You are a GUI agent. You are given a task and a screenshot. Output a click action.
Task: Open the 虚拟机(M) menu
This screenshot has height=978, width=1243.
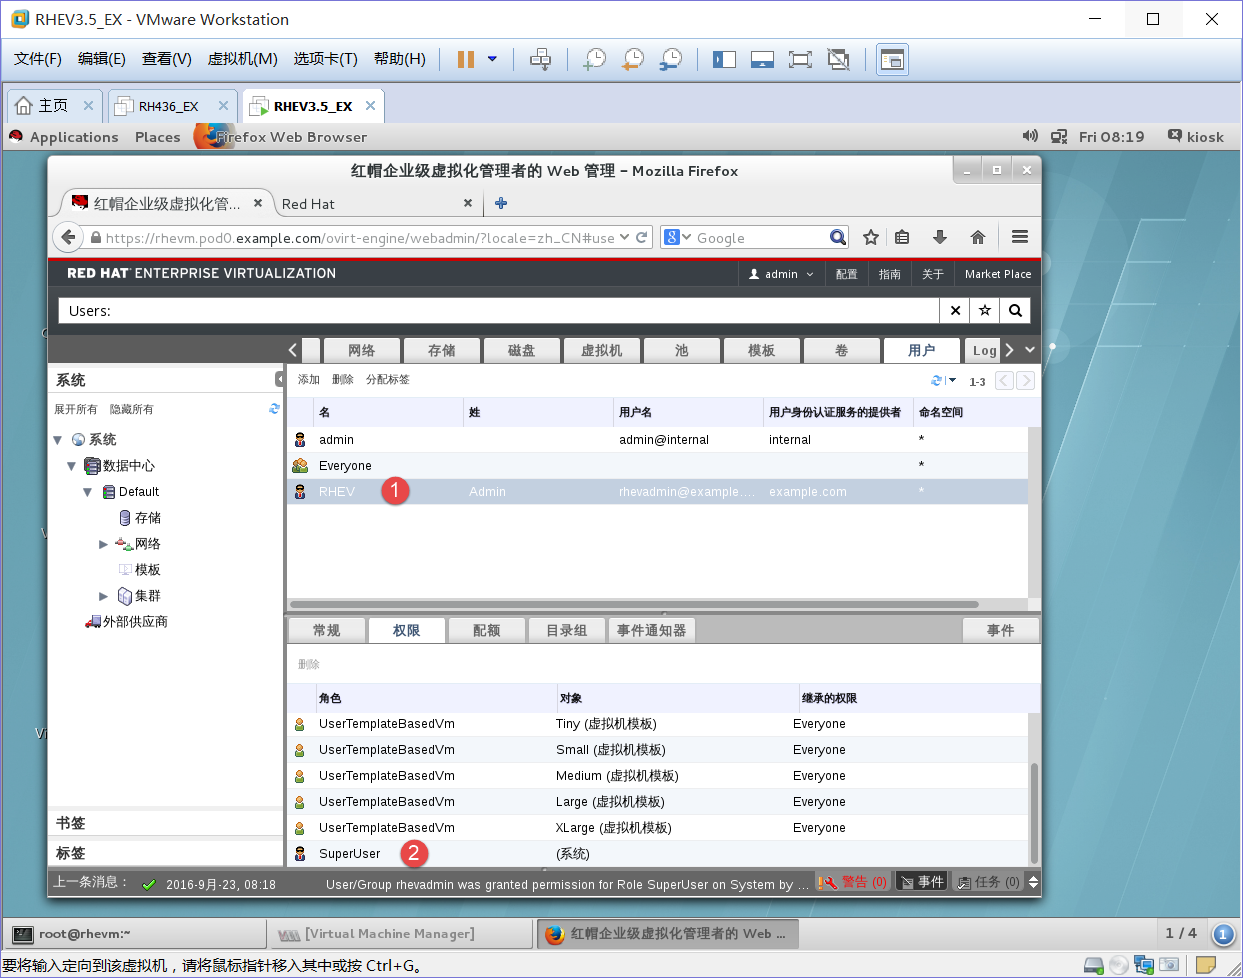point(242,59)
